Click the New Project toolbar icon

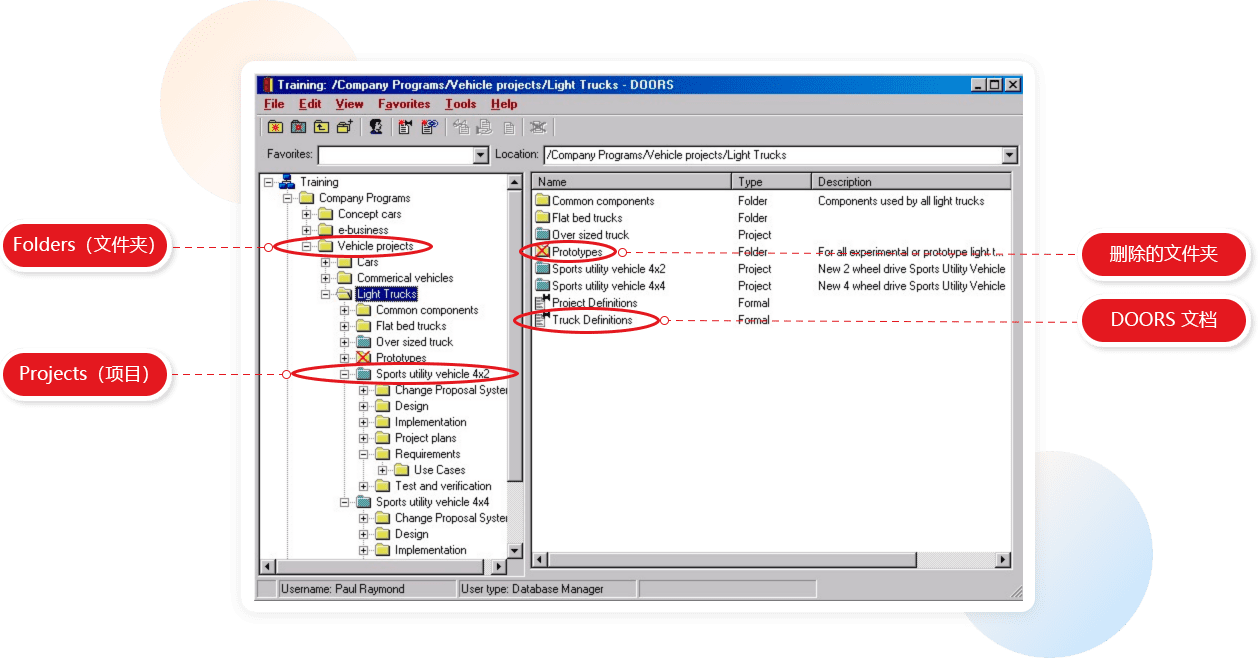[x=298, y=127]
